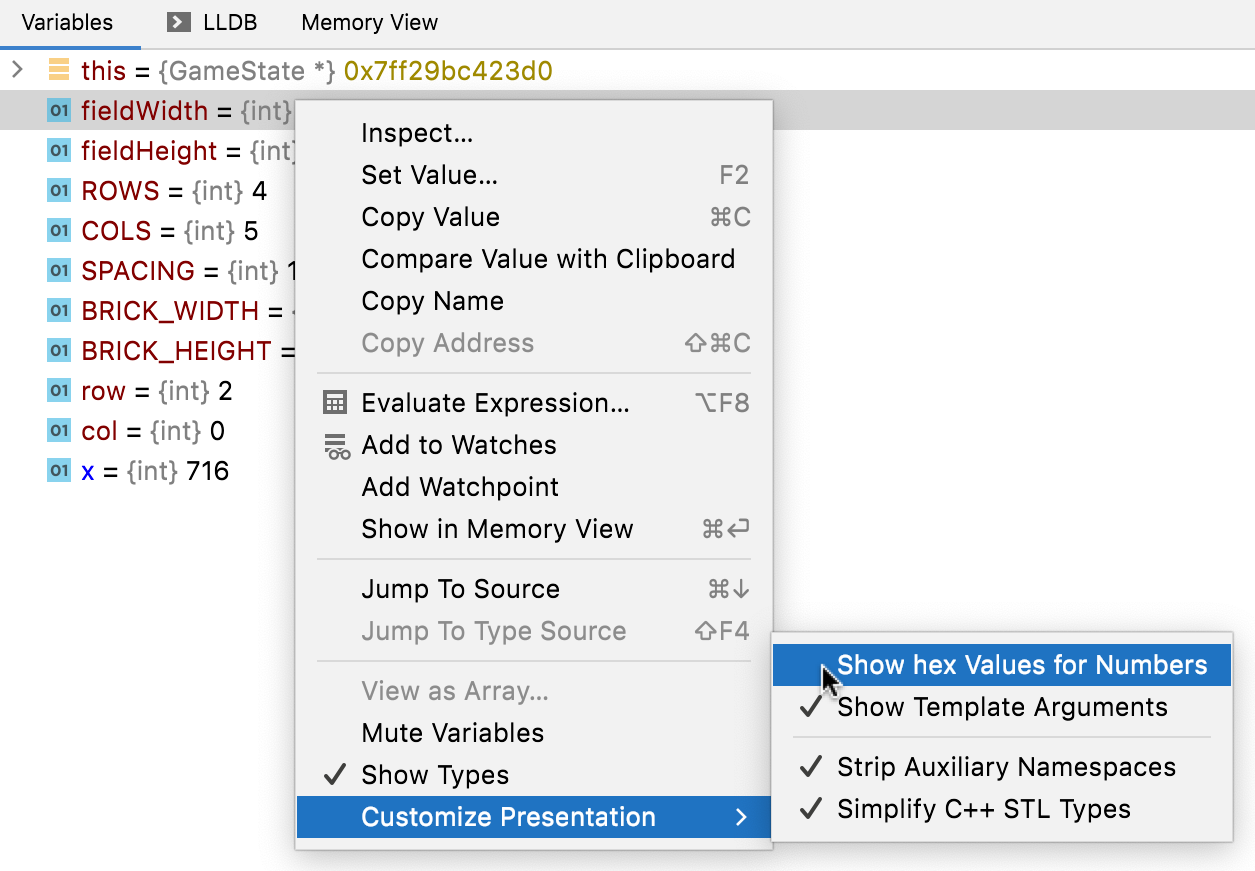The image size is (1255, 871).
Task: Click the calculator icon beside Evaluate Expression
Action: tap(335, 403)
